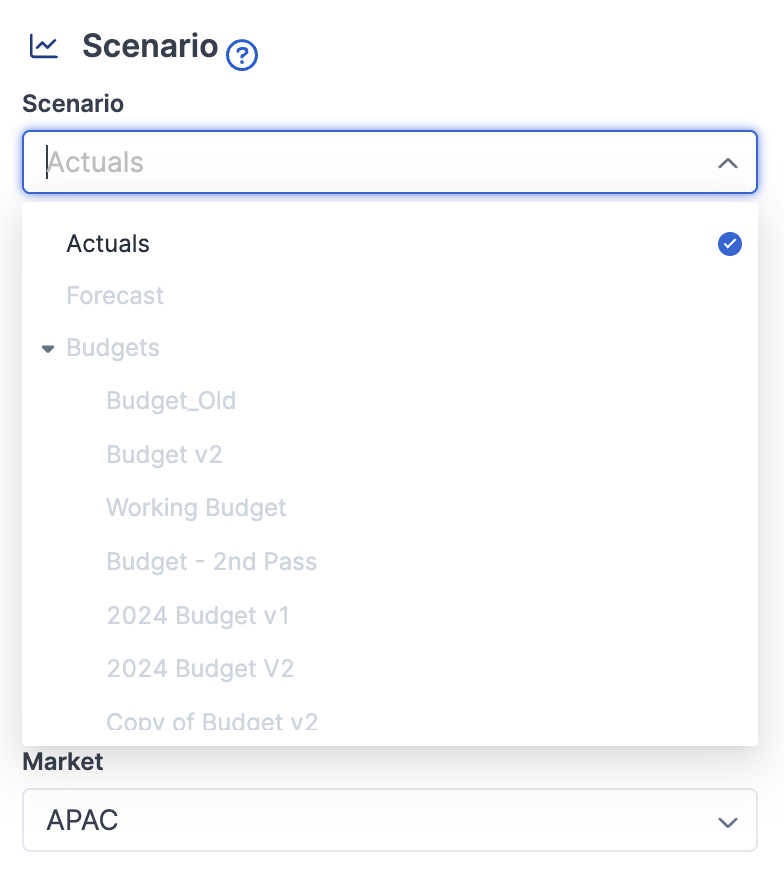Screen dimensions: 784x872
Task: Choose Copy of Budget v2 option
Action: pyautogui.click(x=212, y=720)
